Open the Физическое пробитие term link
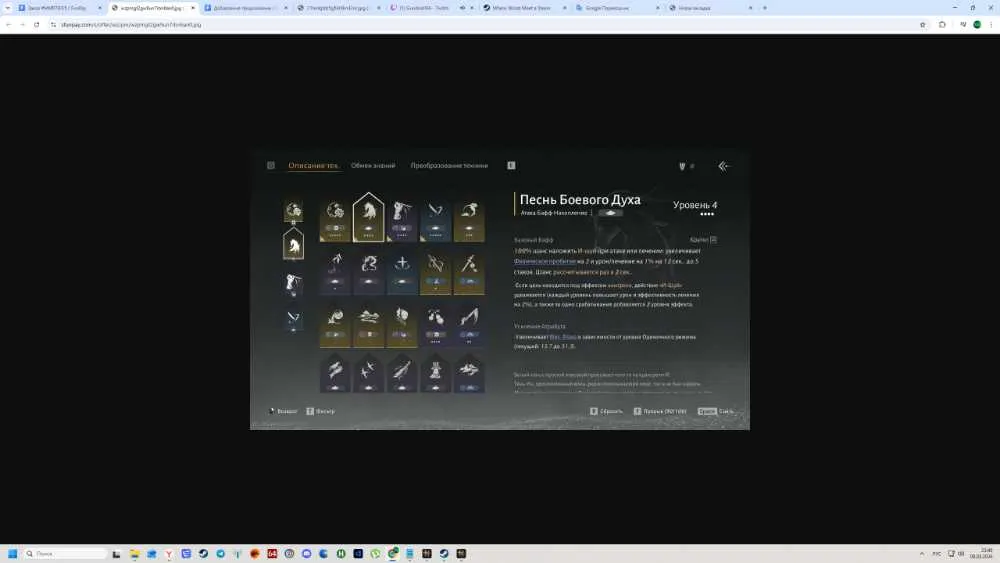The height and width of the screenshot is (563, 1000). tap(545, 261)
